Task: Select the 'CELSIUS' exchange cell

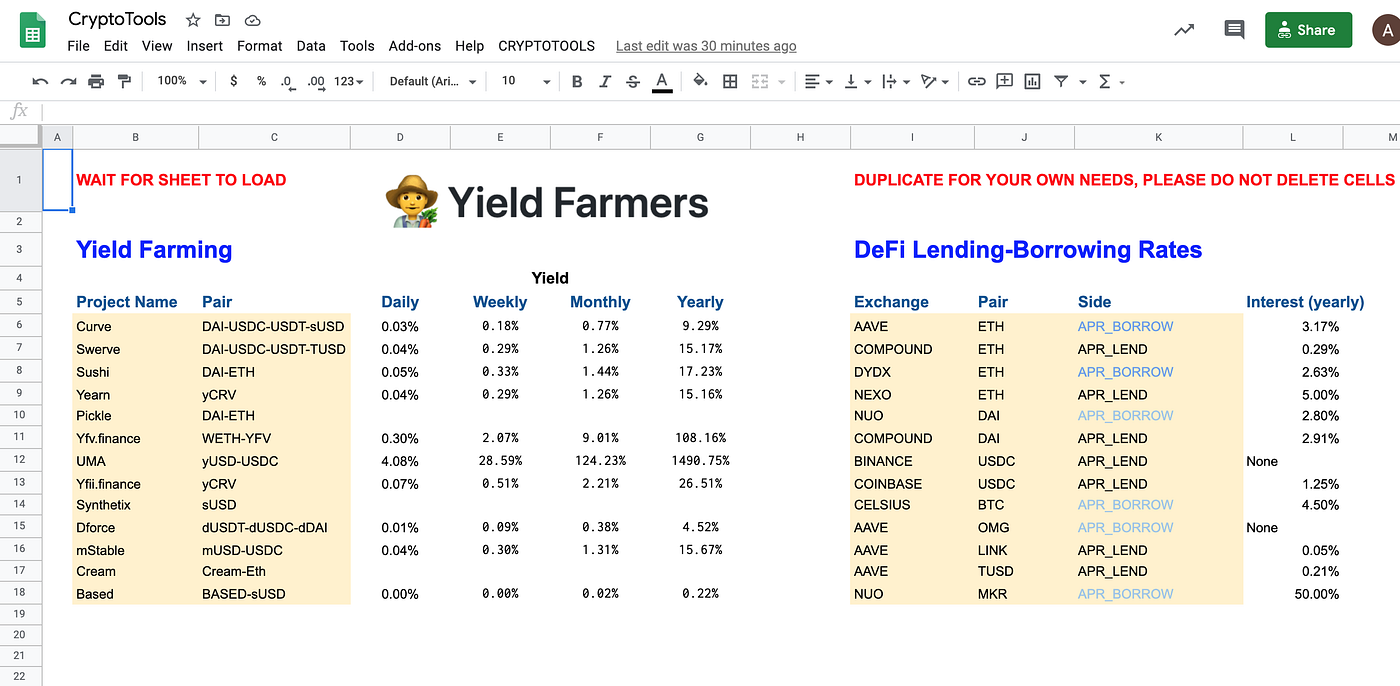Action: (912, 505)
